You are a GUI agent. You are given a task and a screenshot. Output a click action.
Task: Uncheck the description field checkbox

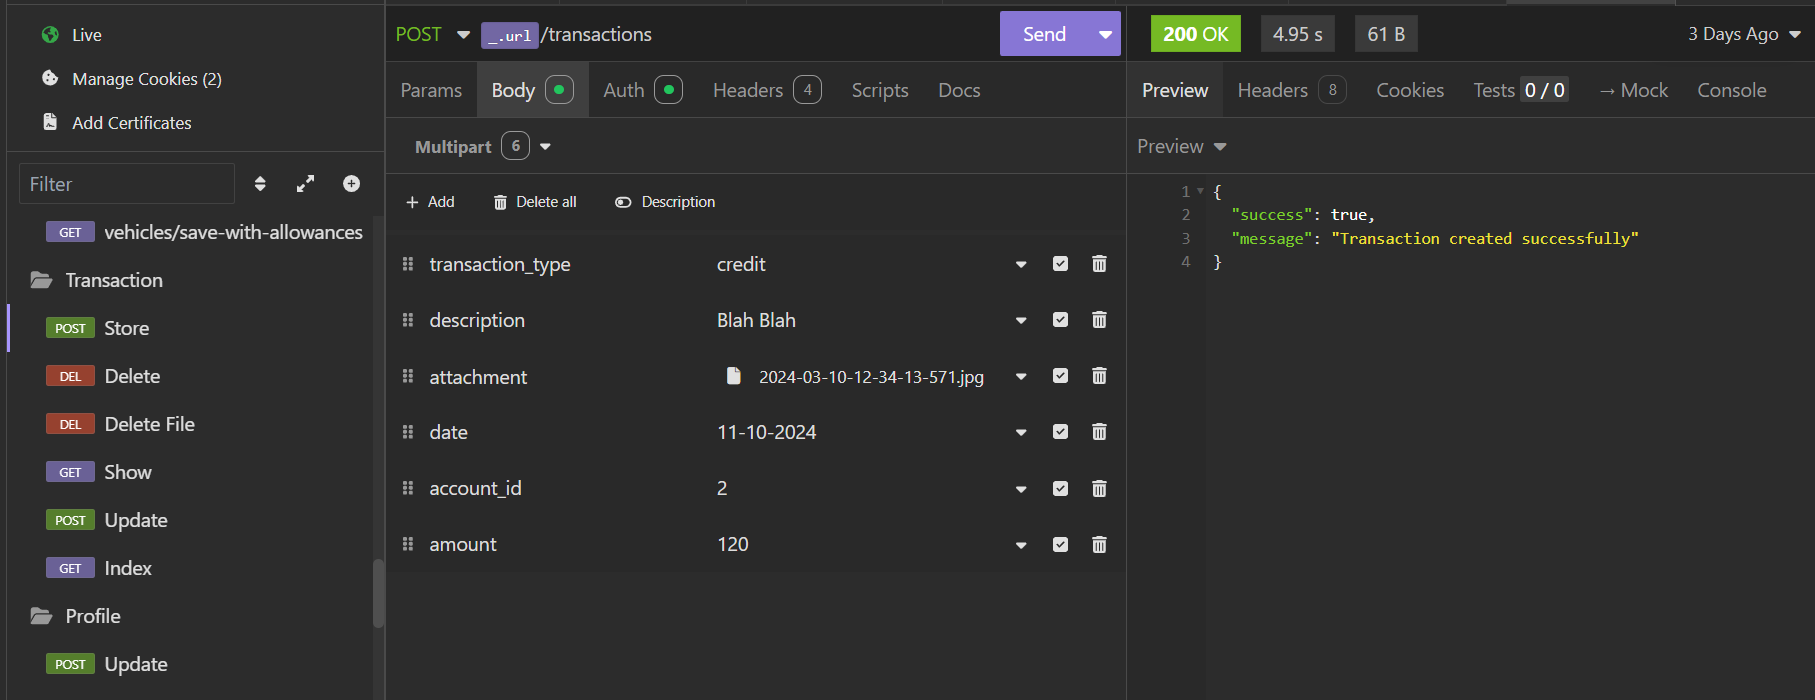tap(1060, 320)
